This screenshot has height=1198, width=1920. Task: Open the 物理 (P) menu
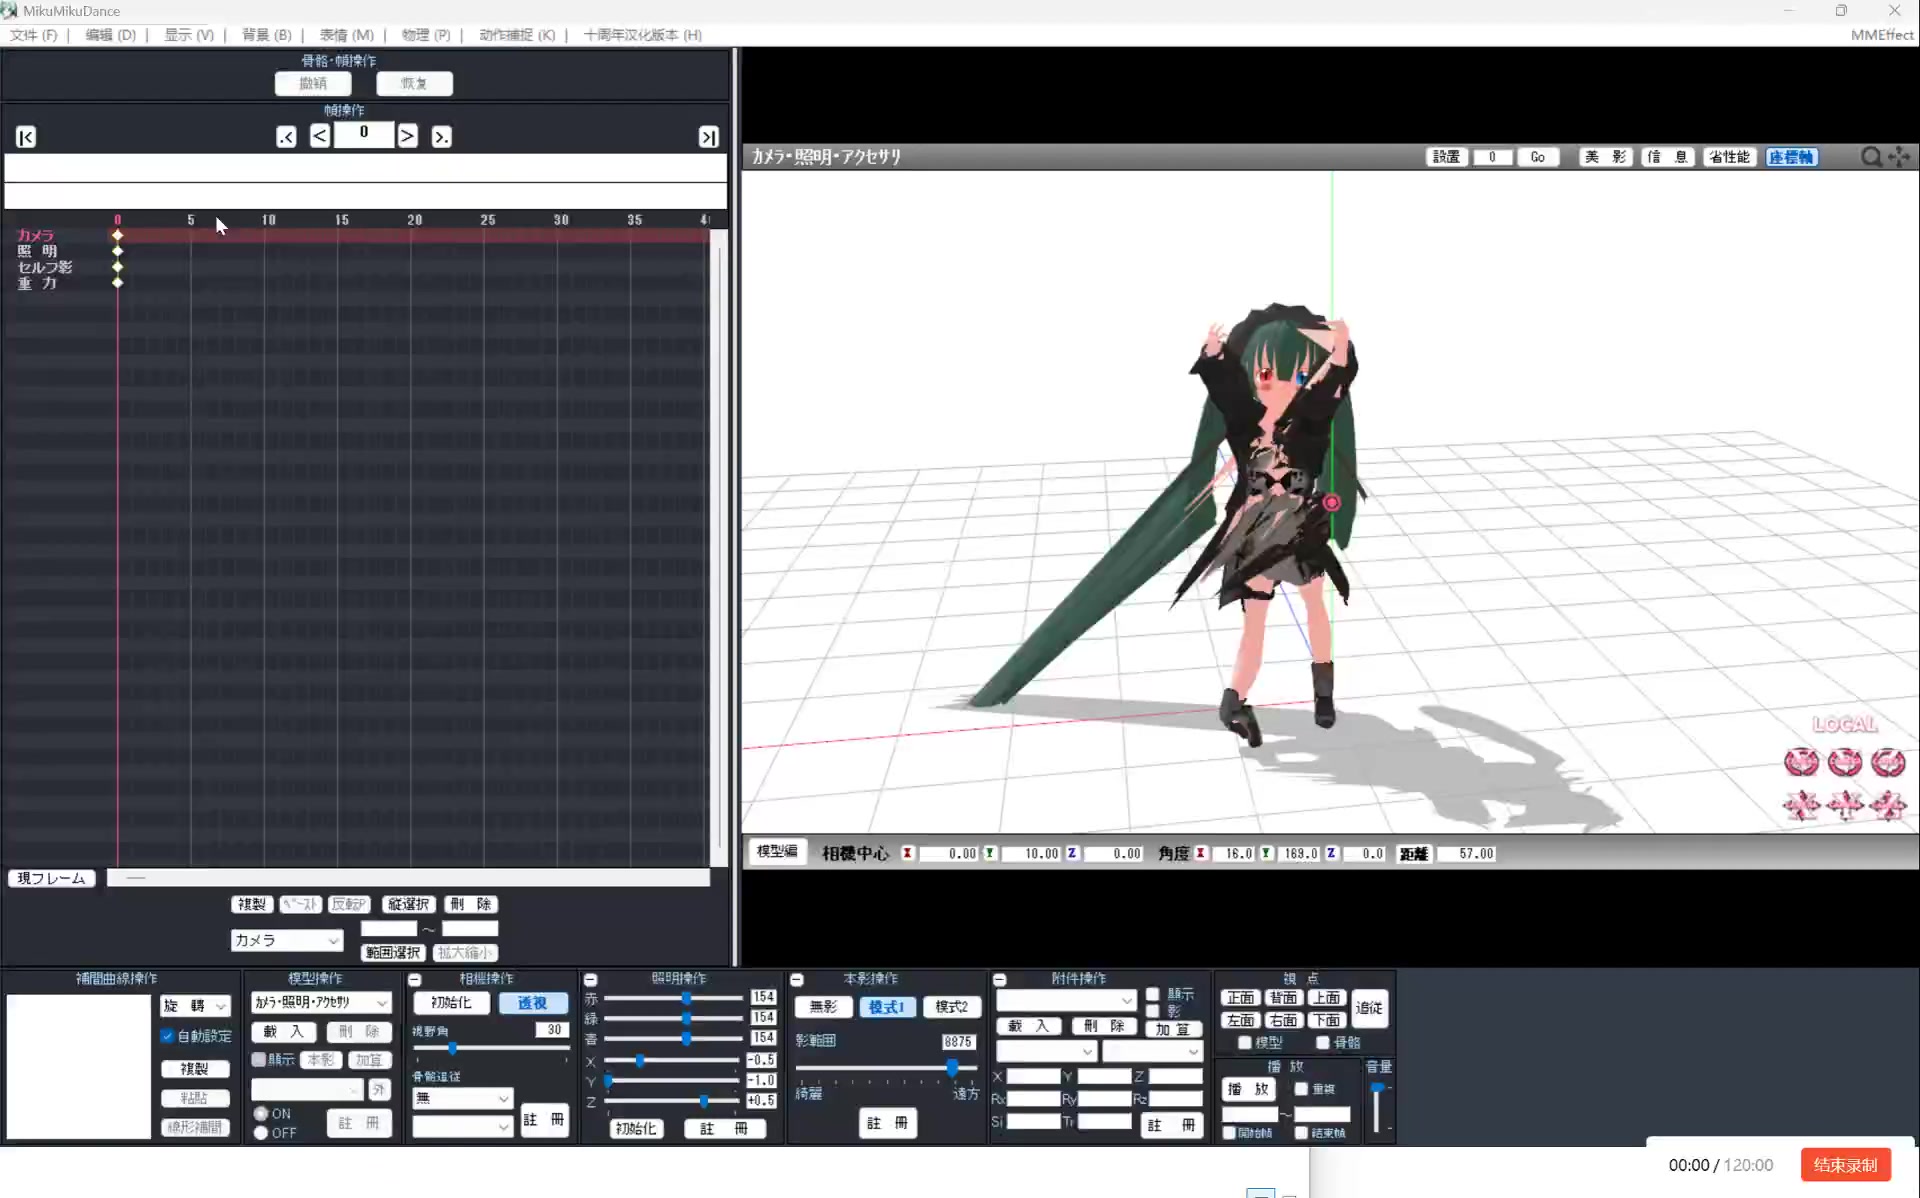(425, 35)
